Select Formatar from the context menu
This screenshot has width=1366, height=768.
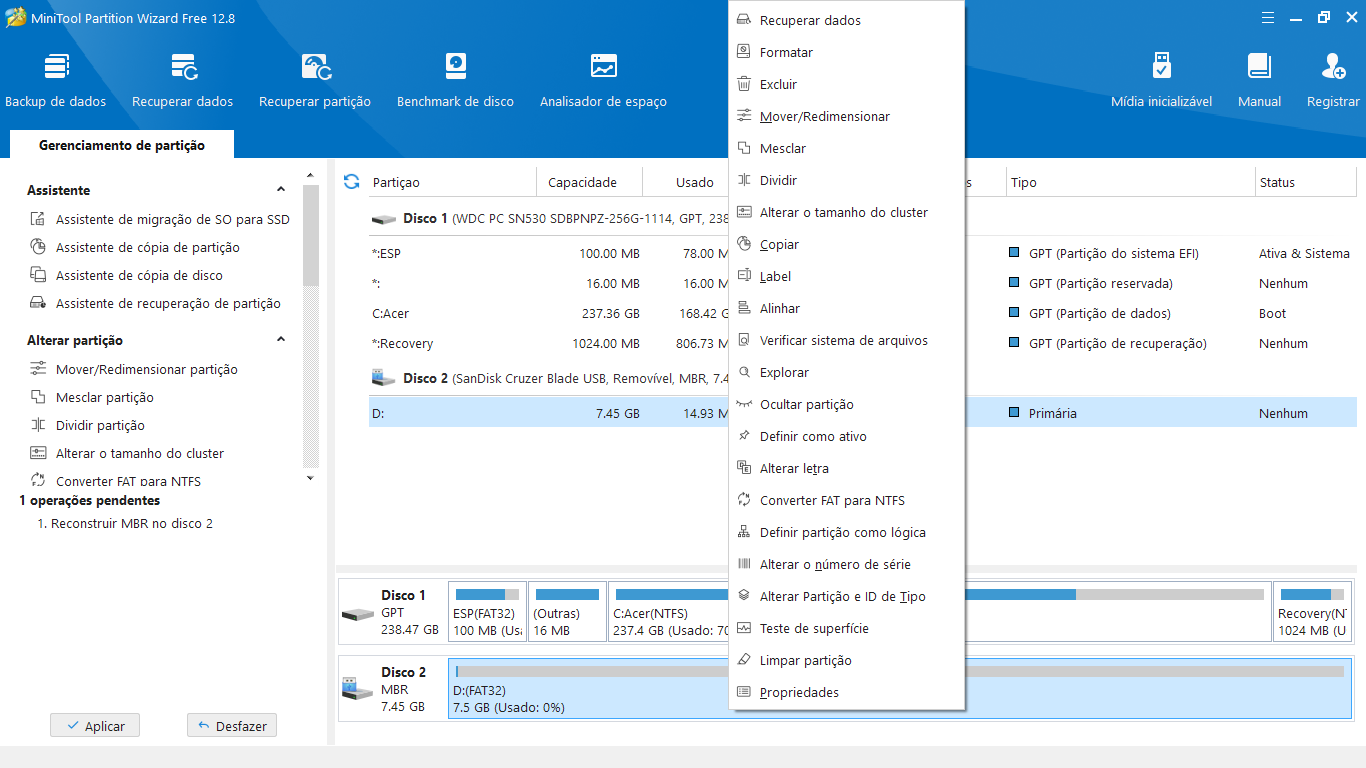tap(786, 53)
